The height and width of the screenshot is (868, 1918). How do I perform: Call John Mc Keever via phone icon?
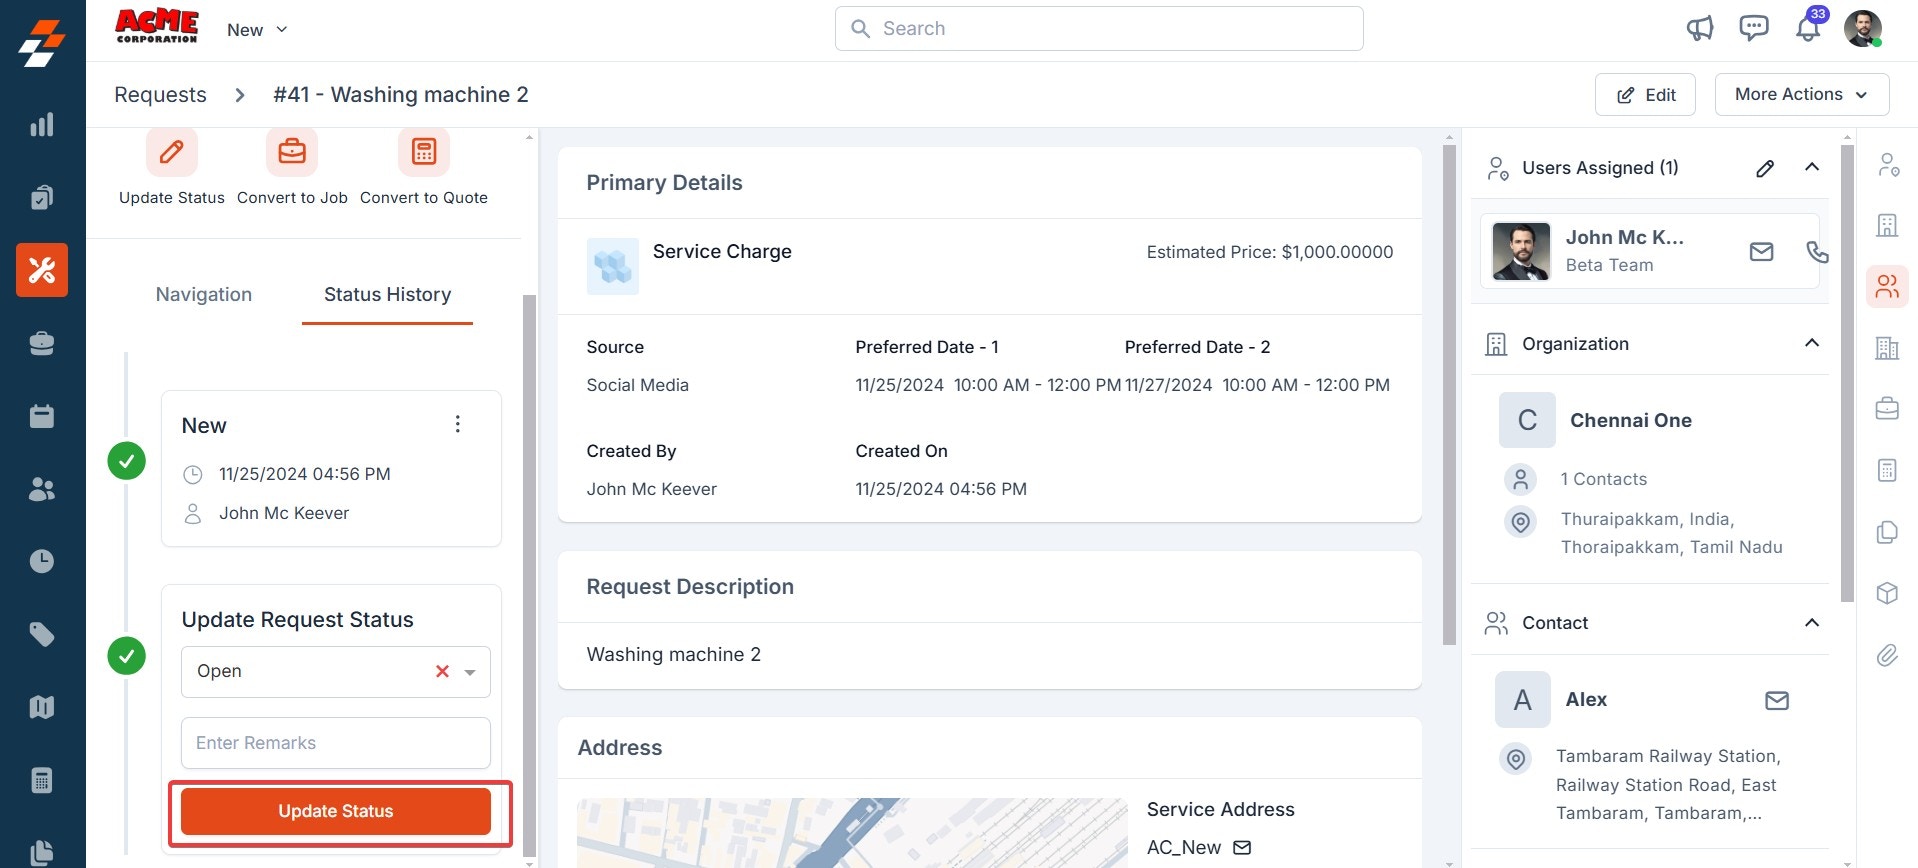(x=1817, y=252)
